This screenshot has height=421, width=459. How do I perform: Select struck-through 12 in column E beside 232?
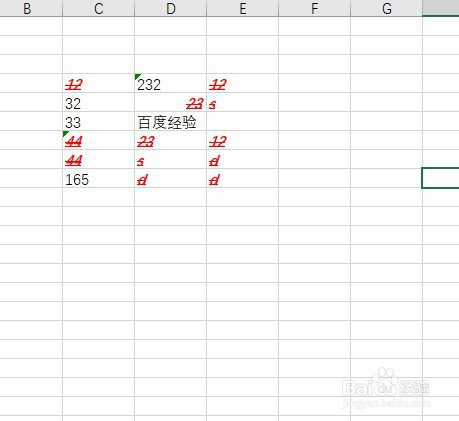[x=242, y=83]
